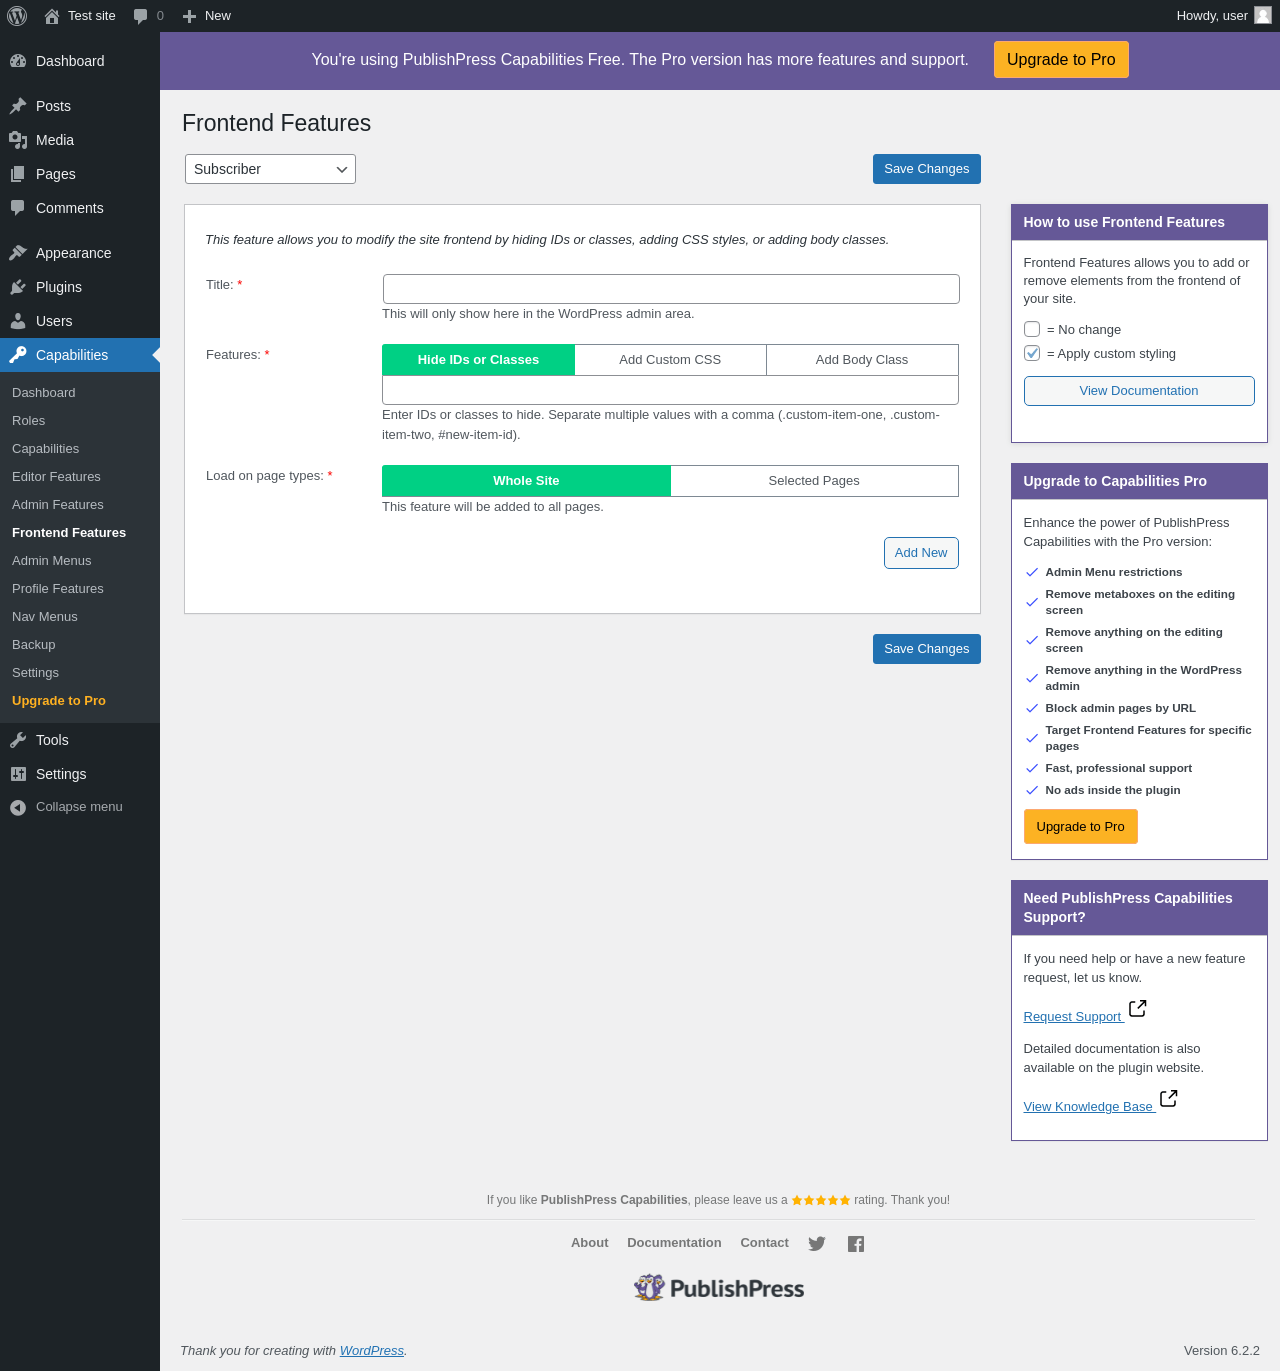The width and height of the screenshot is (1280, 1371).
Task: Open the Test site home icon
Action: pyautogui.click(x=52, y=16)
